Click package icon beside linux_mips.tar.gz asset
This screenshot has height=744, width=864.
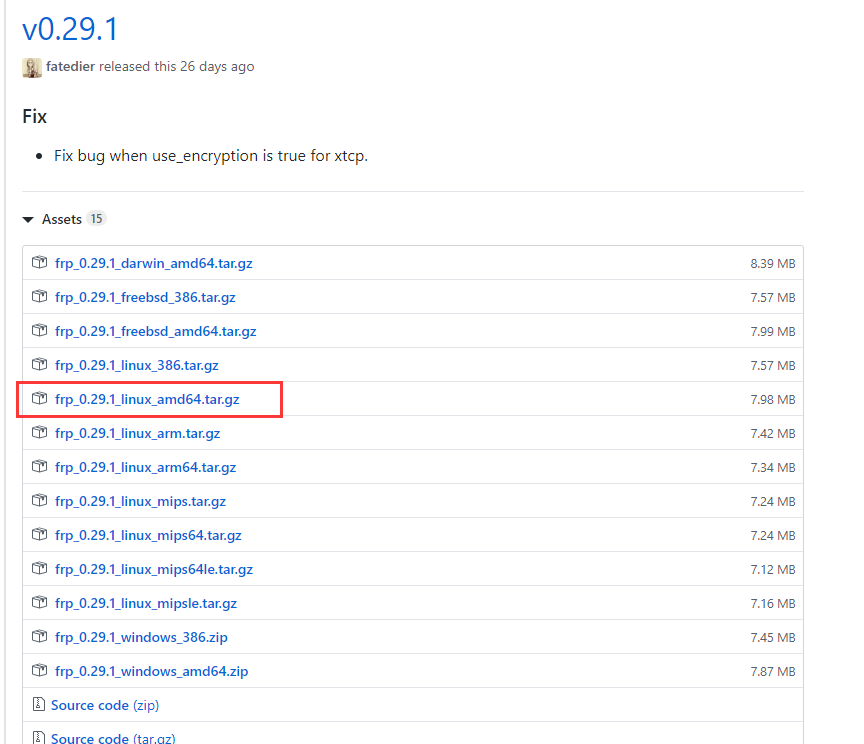(x=40, y=500)
